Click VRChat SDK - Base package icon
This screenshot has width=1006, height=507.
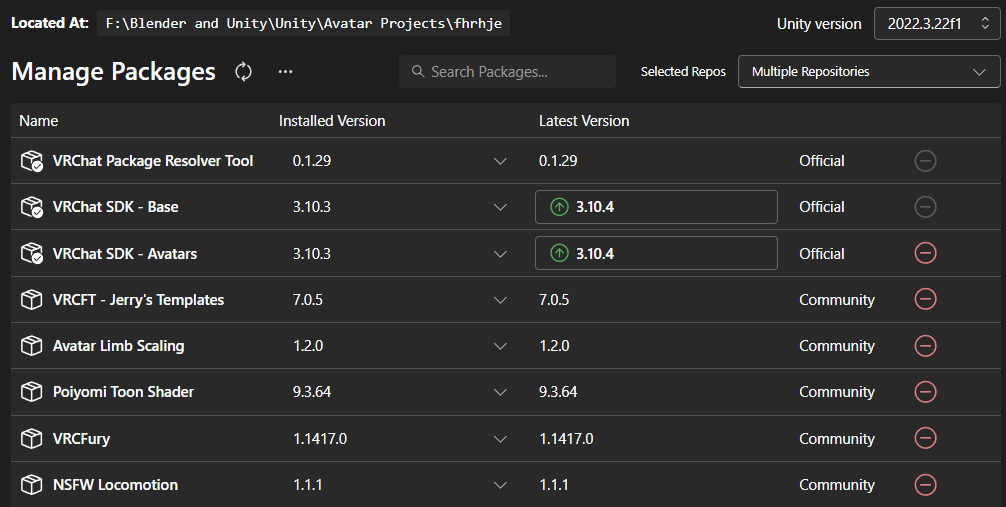coord(31,207)
